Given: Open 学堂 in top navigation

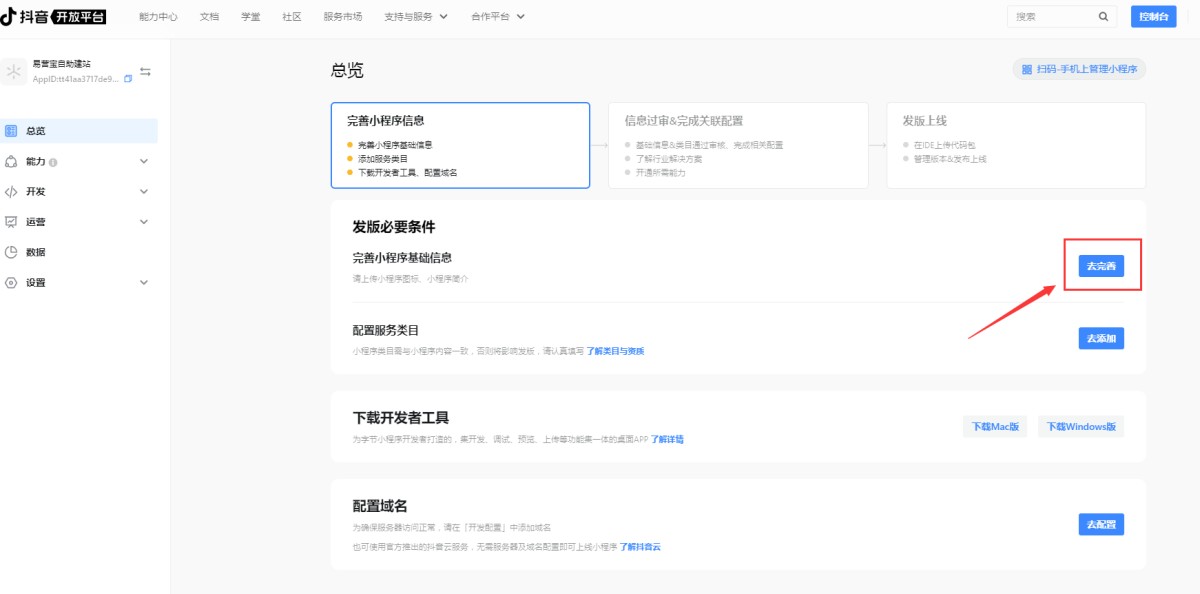Looking at the screenshot, I should tap(251, 16).
